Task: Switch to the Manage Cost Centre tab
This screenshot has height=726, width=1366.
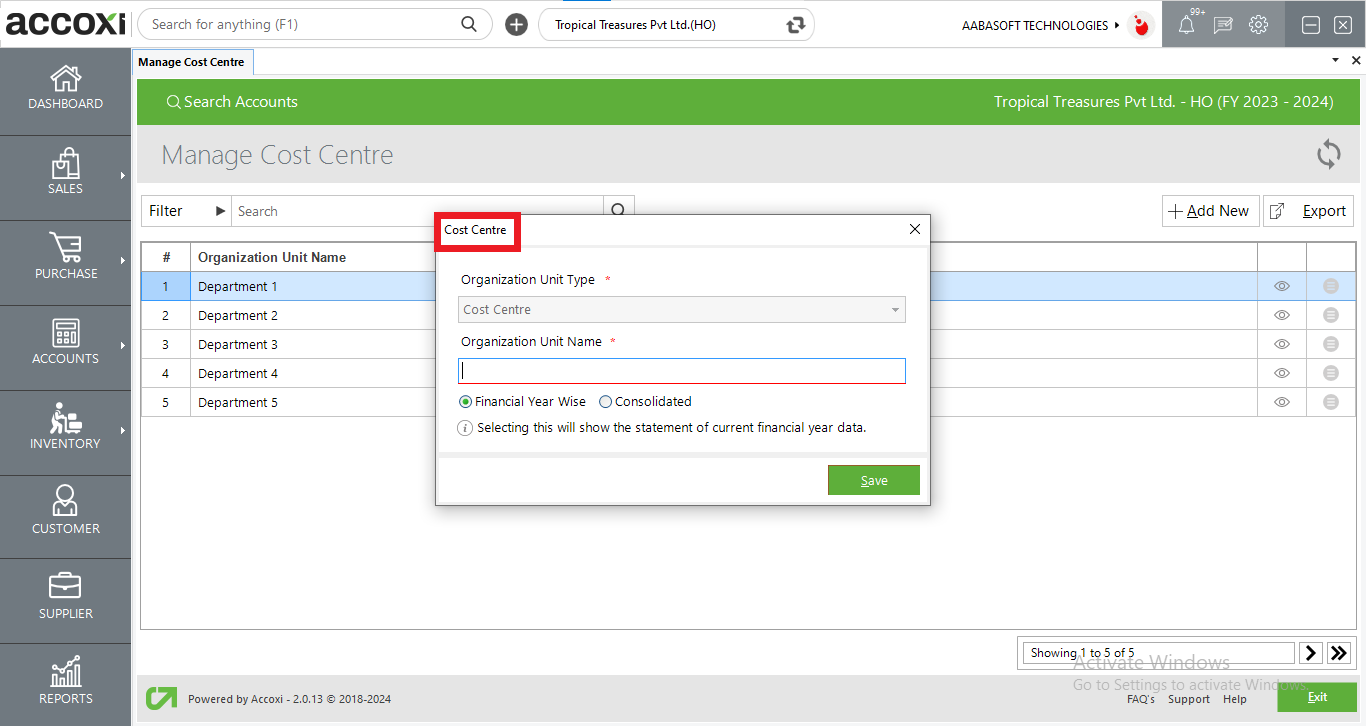Action: coord(192,61)
